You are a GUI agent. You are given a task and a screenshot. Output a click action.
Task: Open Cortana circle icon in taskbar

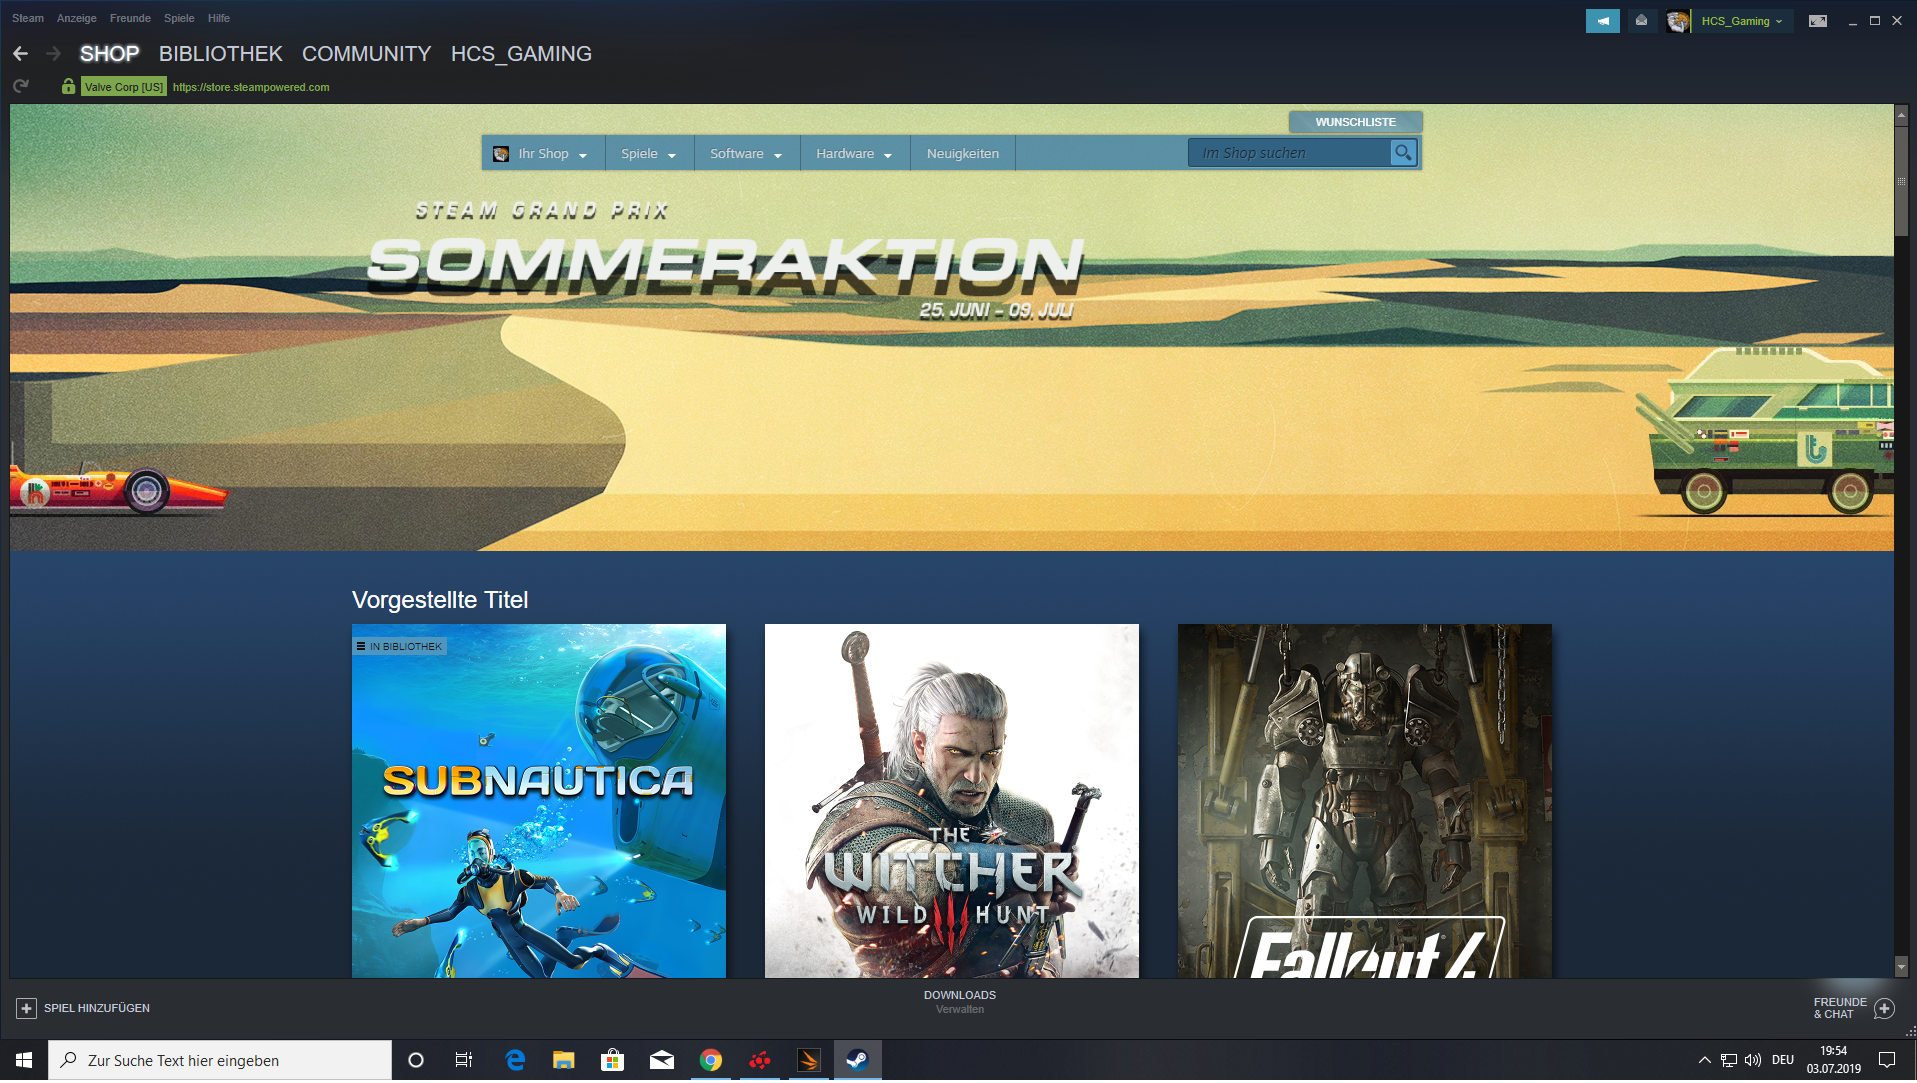pos(416,1061)
